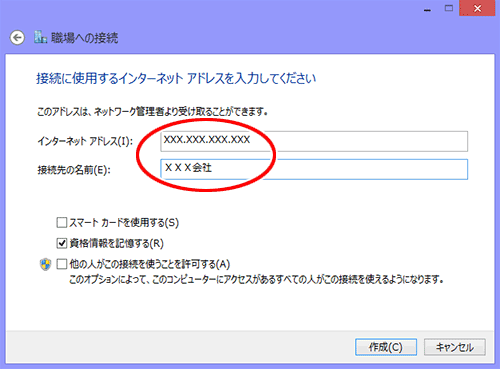Image resolution: width=500 pixels, height=369 pixels.
Task: Go back using the circular arrow button
Action: 17,38
